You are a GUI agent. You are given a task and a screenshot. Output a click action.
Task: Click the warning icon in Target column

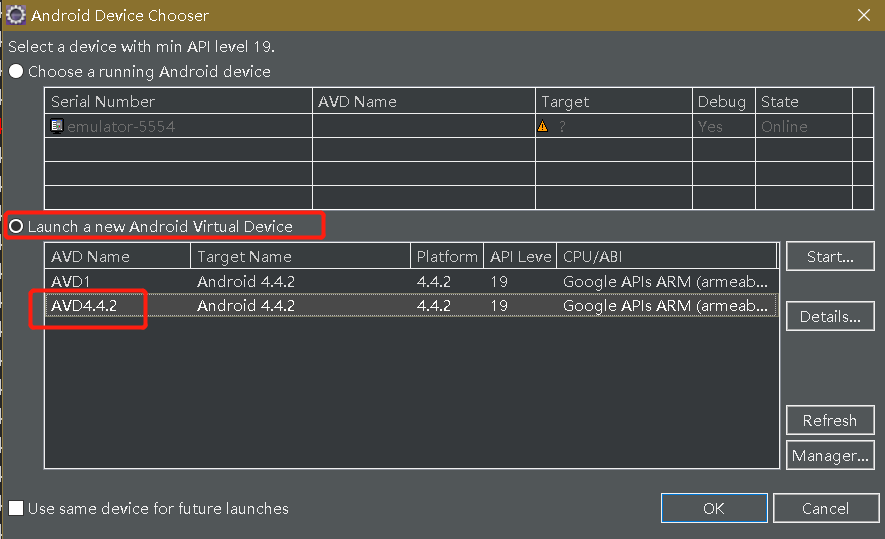[x=542, y=126]
